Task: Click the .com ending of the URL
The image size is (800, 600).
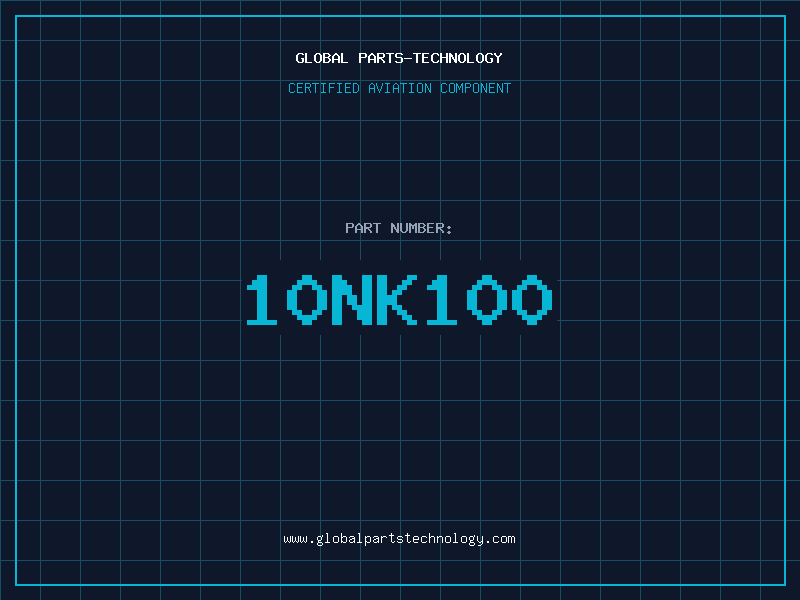Action: [x=500, y=538]
